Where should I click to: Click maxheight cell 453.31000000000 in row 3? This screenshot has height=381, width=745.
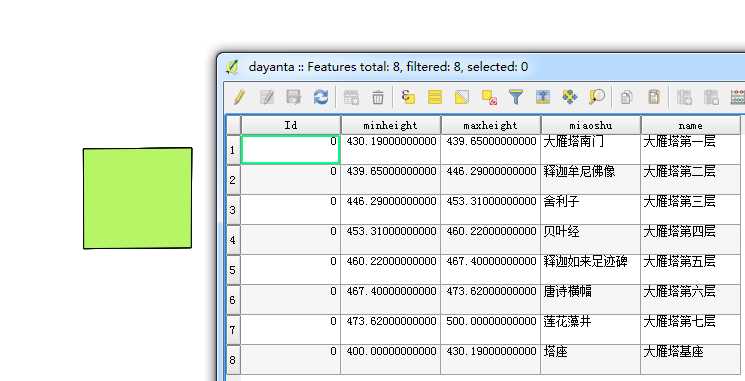coord(491,210)
